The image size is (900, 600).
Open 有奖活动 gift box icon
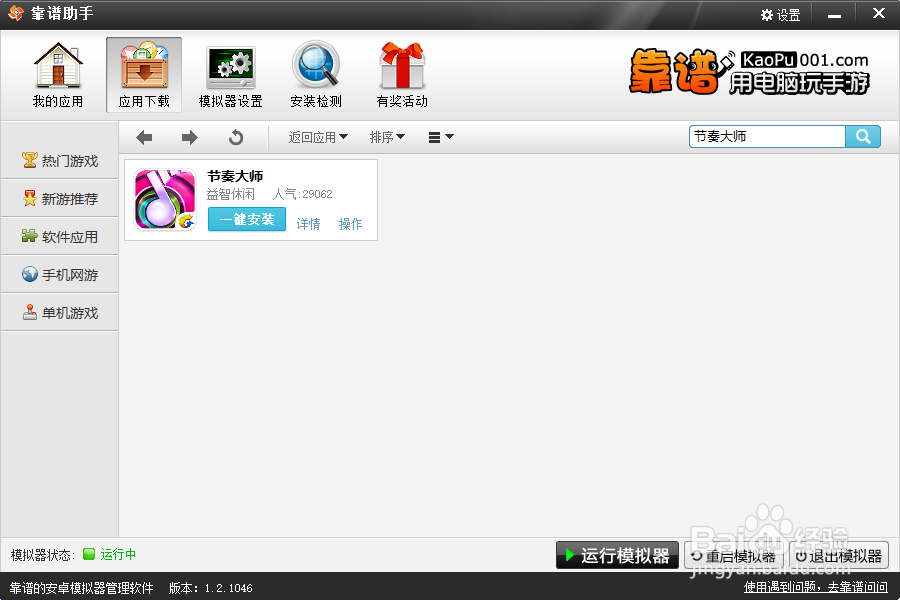pyautogui.click(x=402, y=75)
